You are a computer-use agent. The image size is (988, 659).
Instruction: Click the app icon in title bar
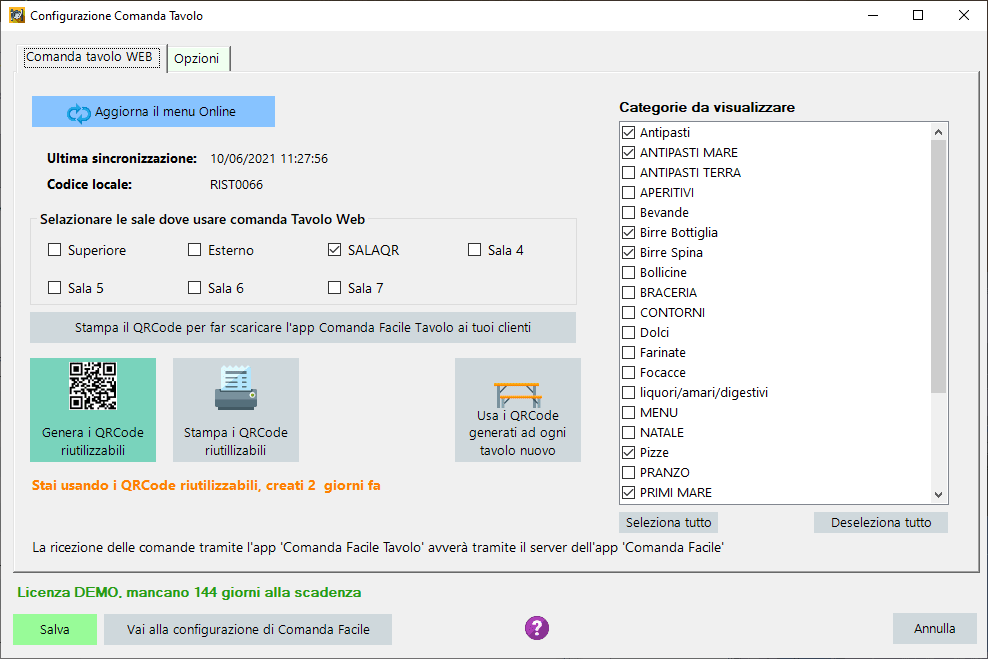point(16,15)
